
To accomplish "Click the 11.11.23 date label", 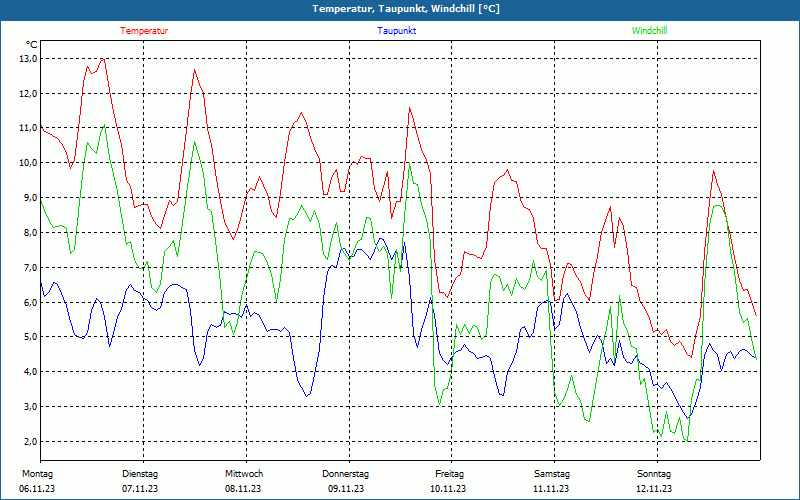I will pos(551,489).
